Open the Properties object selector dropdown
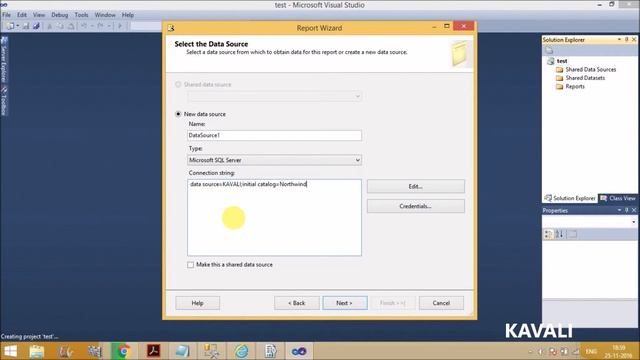 pyautogui.click(x=633, y=222)
